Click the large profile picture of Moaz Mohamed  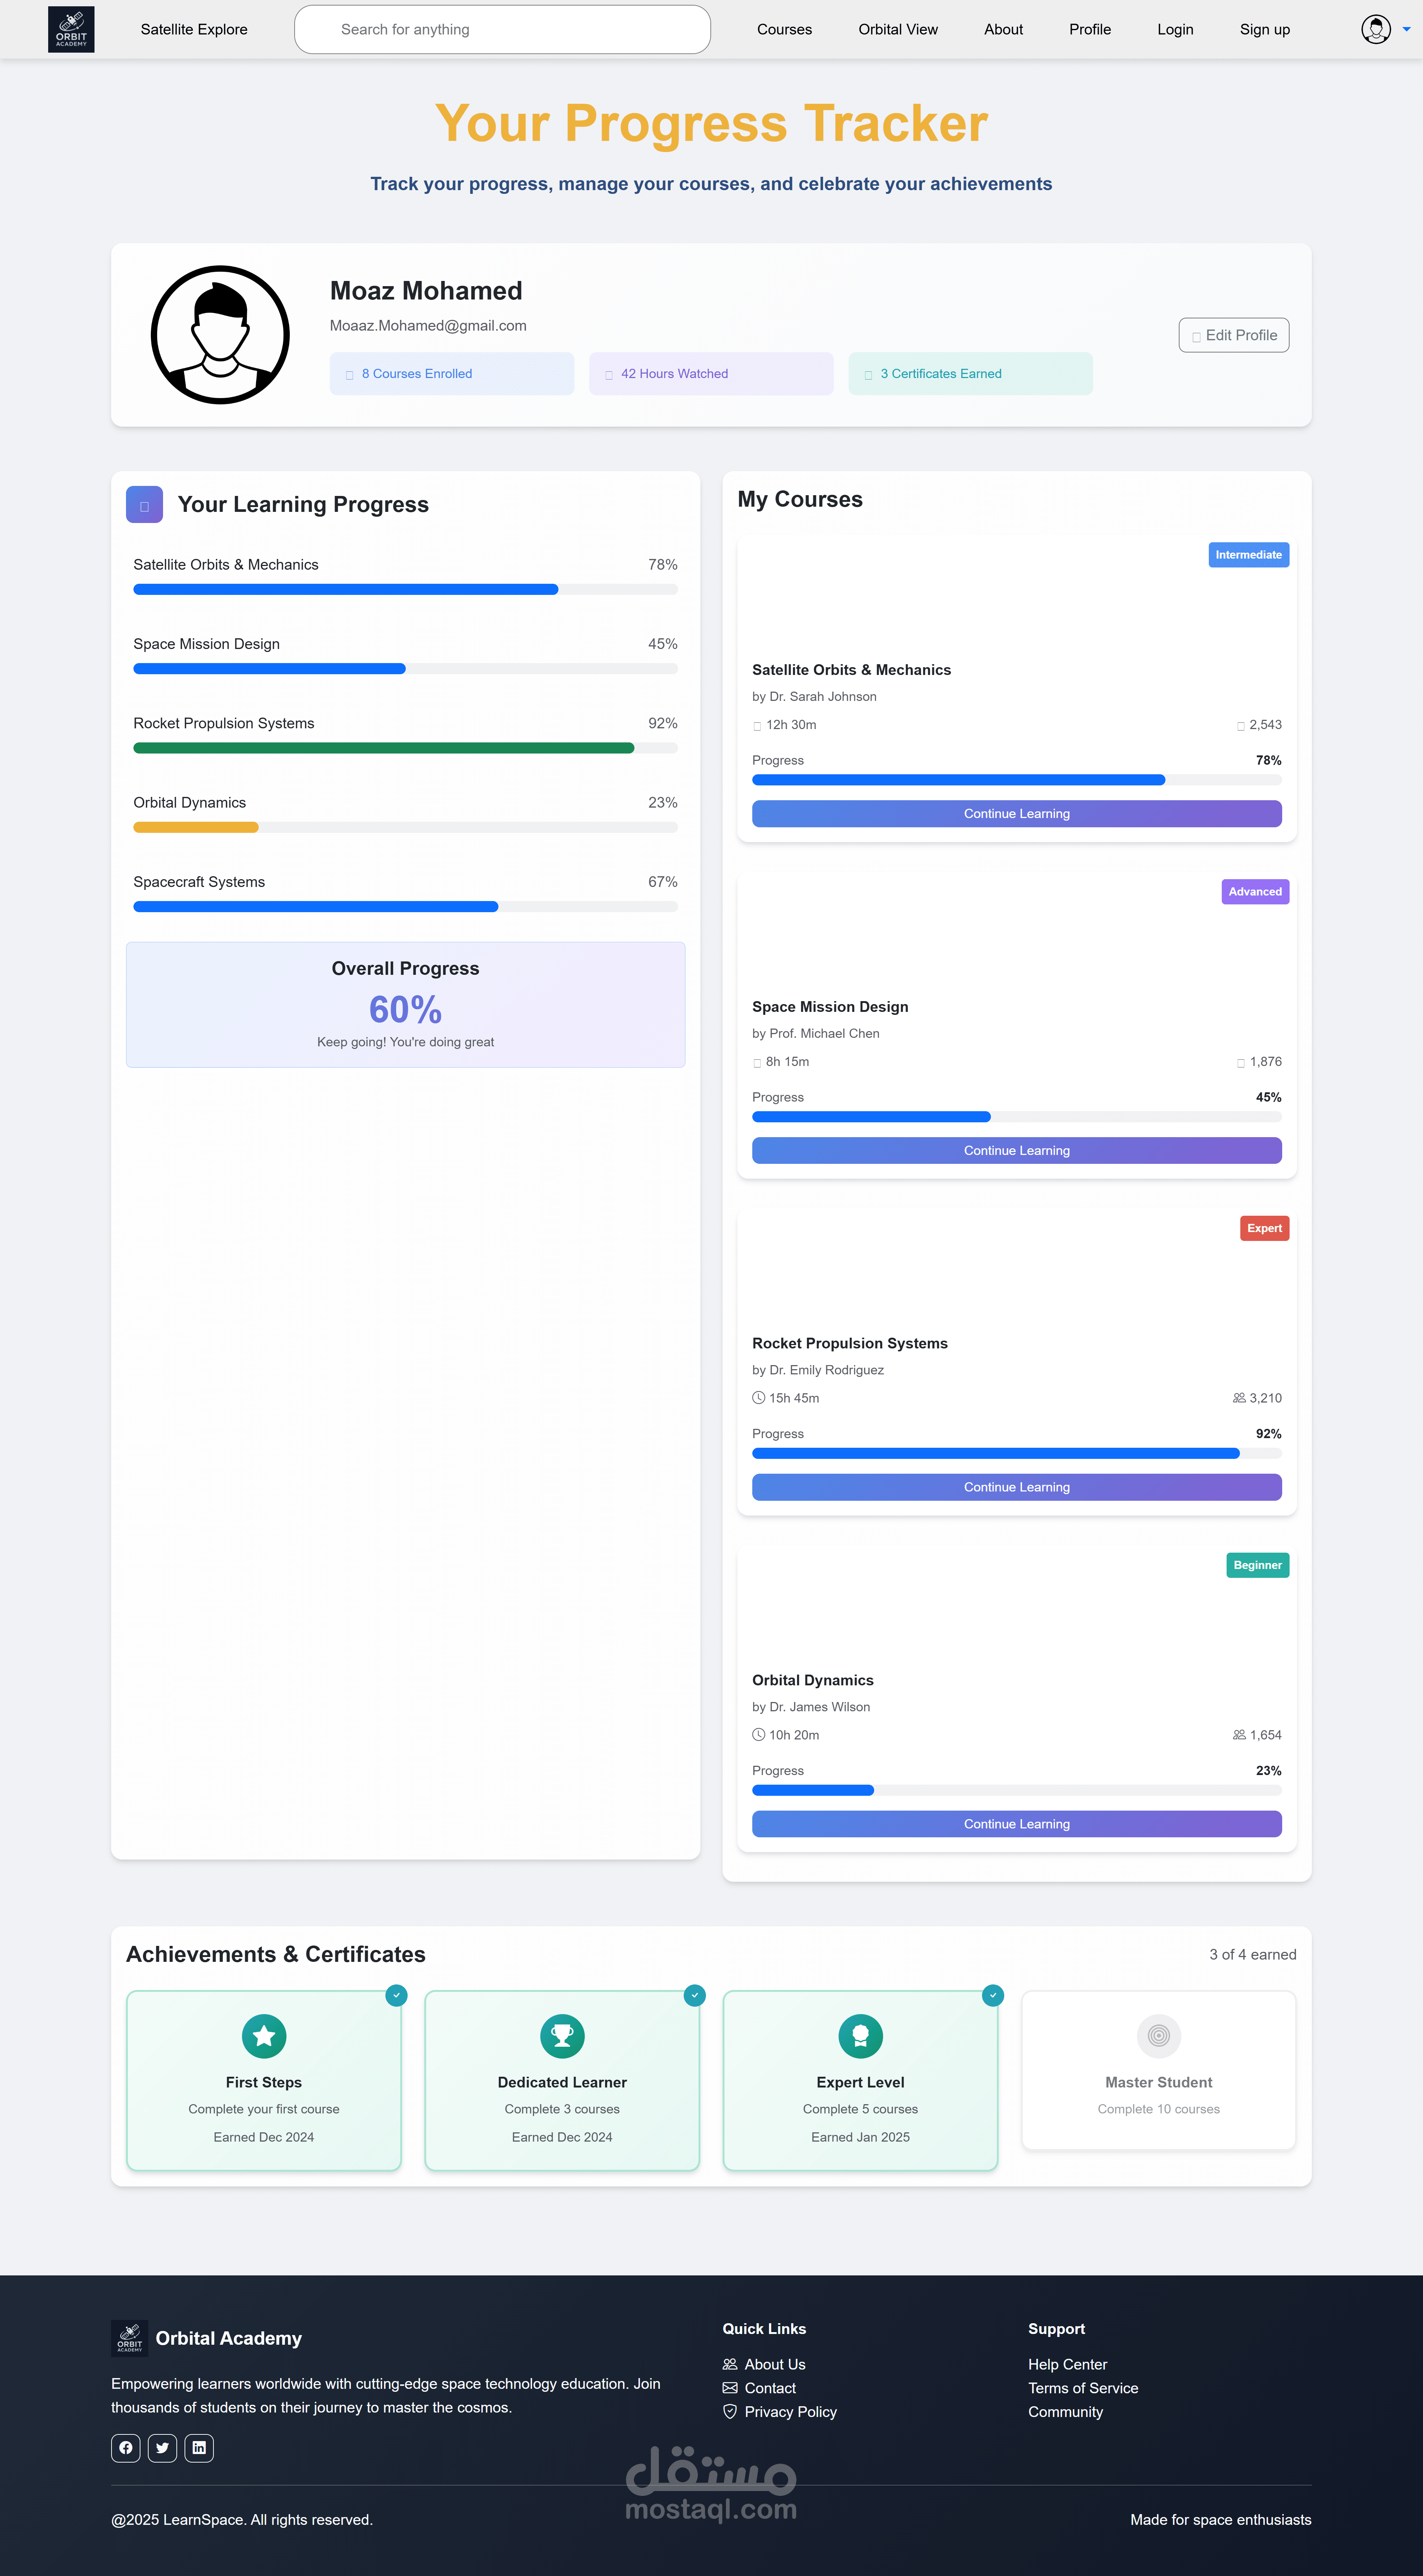(220, 335)
